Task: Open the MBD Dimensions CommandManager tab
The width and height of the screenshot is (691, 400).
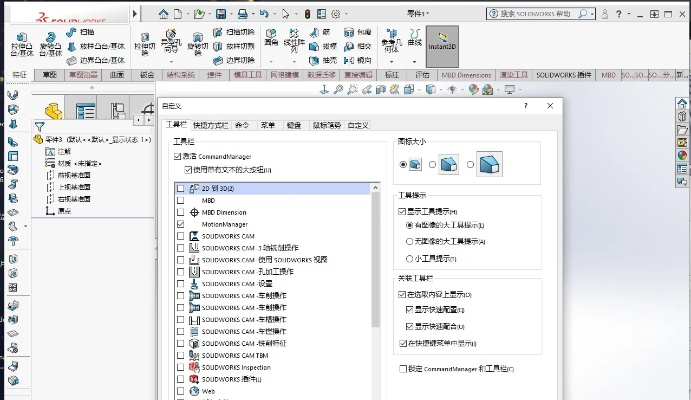Action: [x=467, y=75]
